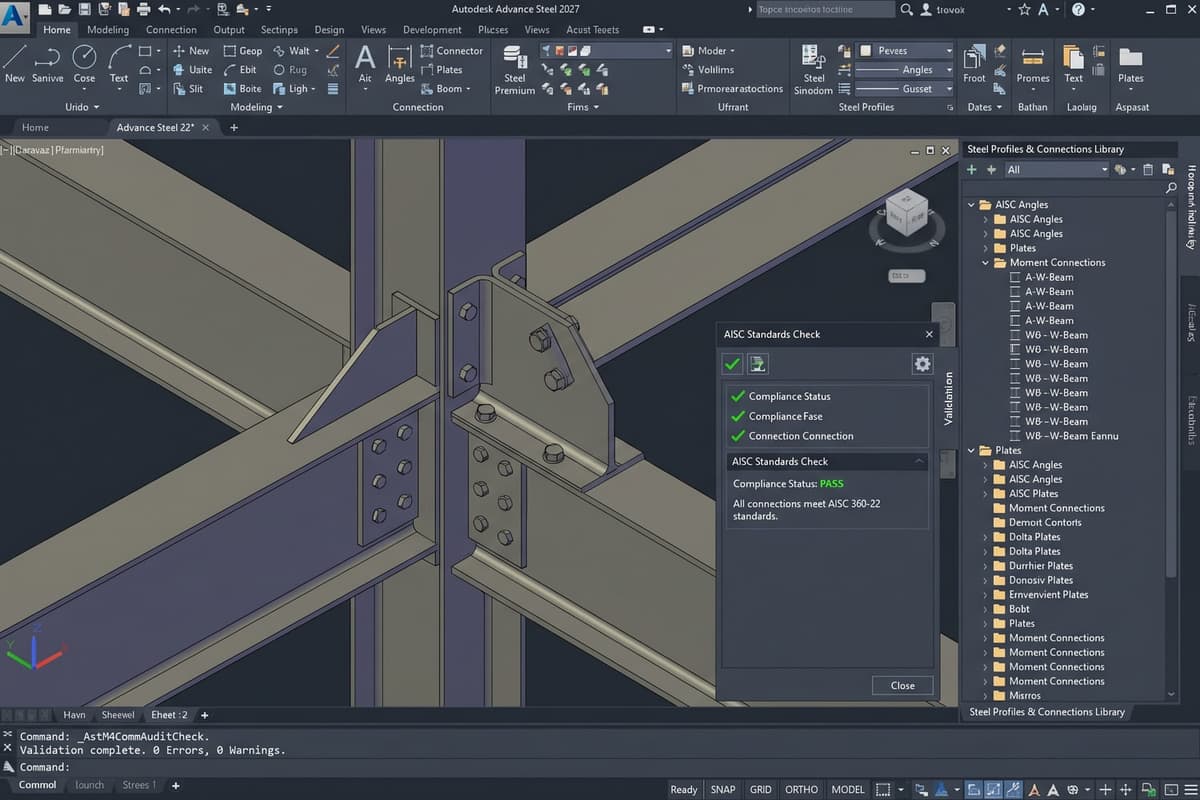
Task: Click the Steel Premium icon
Action: tap(515, 57)
